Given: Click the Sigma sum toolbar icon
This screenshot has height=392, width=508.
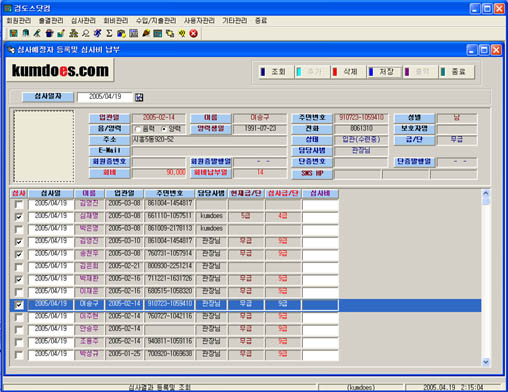Looking at the screenshot, I should point(109,33).
